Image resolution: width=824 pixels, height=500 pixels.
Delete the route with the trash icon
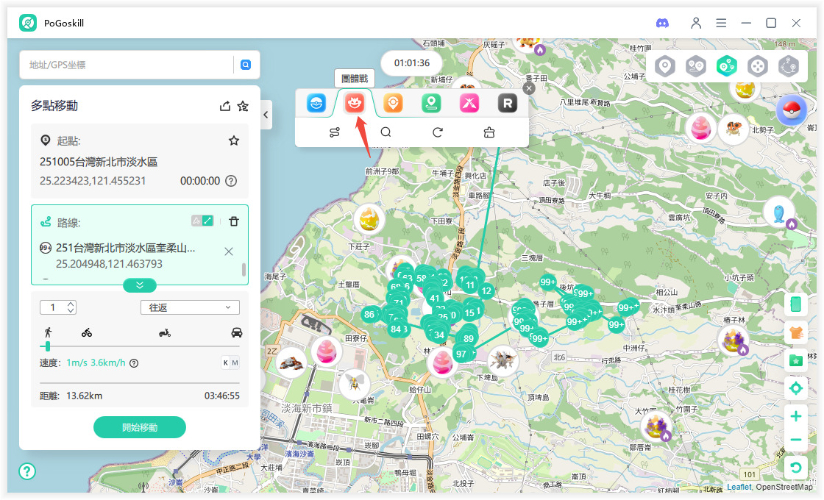[x=234, y=221]
